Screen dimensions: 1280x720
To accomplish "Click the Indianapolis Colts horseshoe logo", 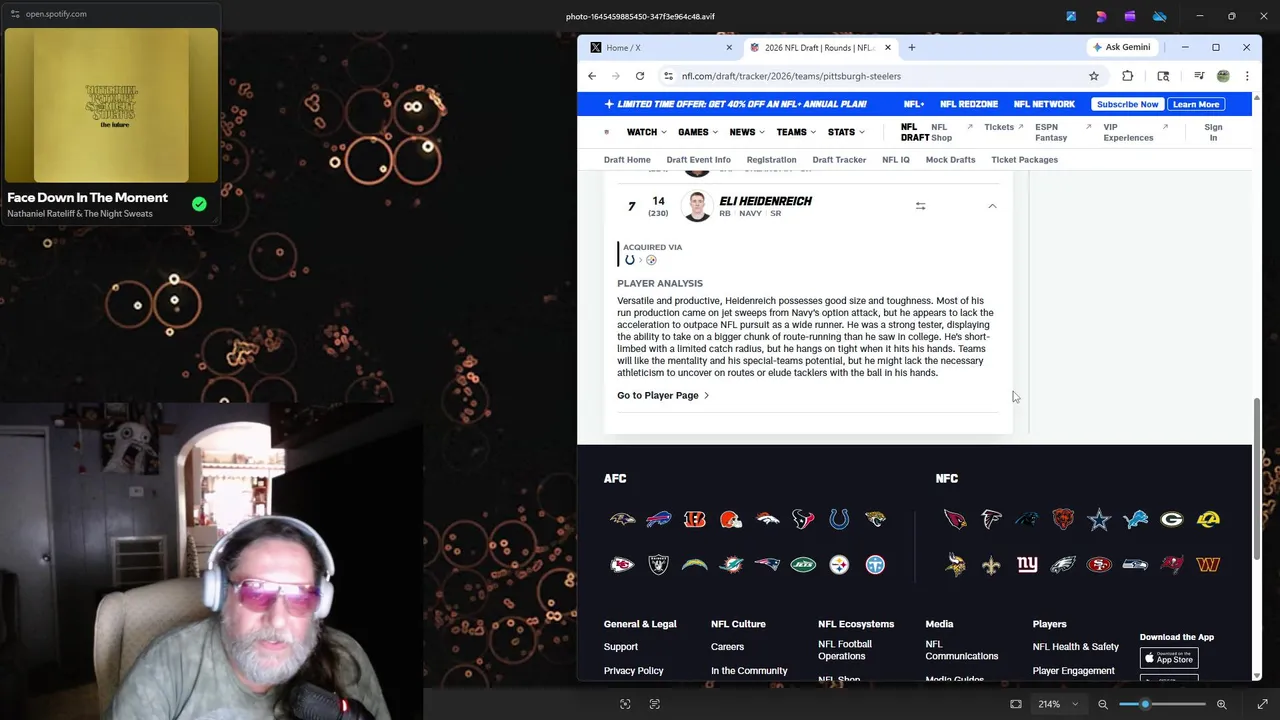I will tap(839, 519).
